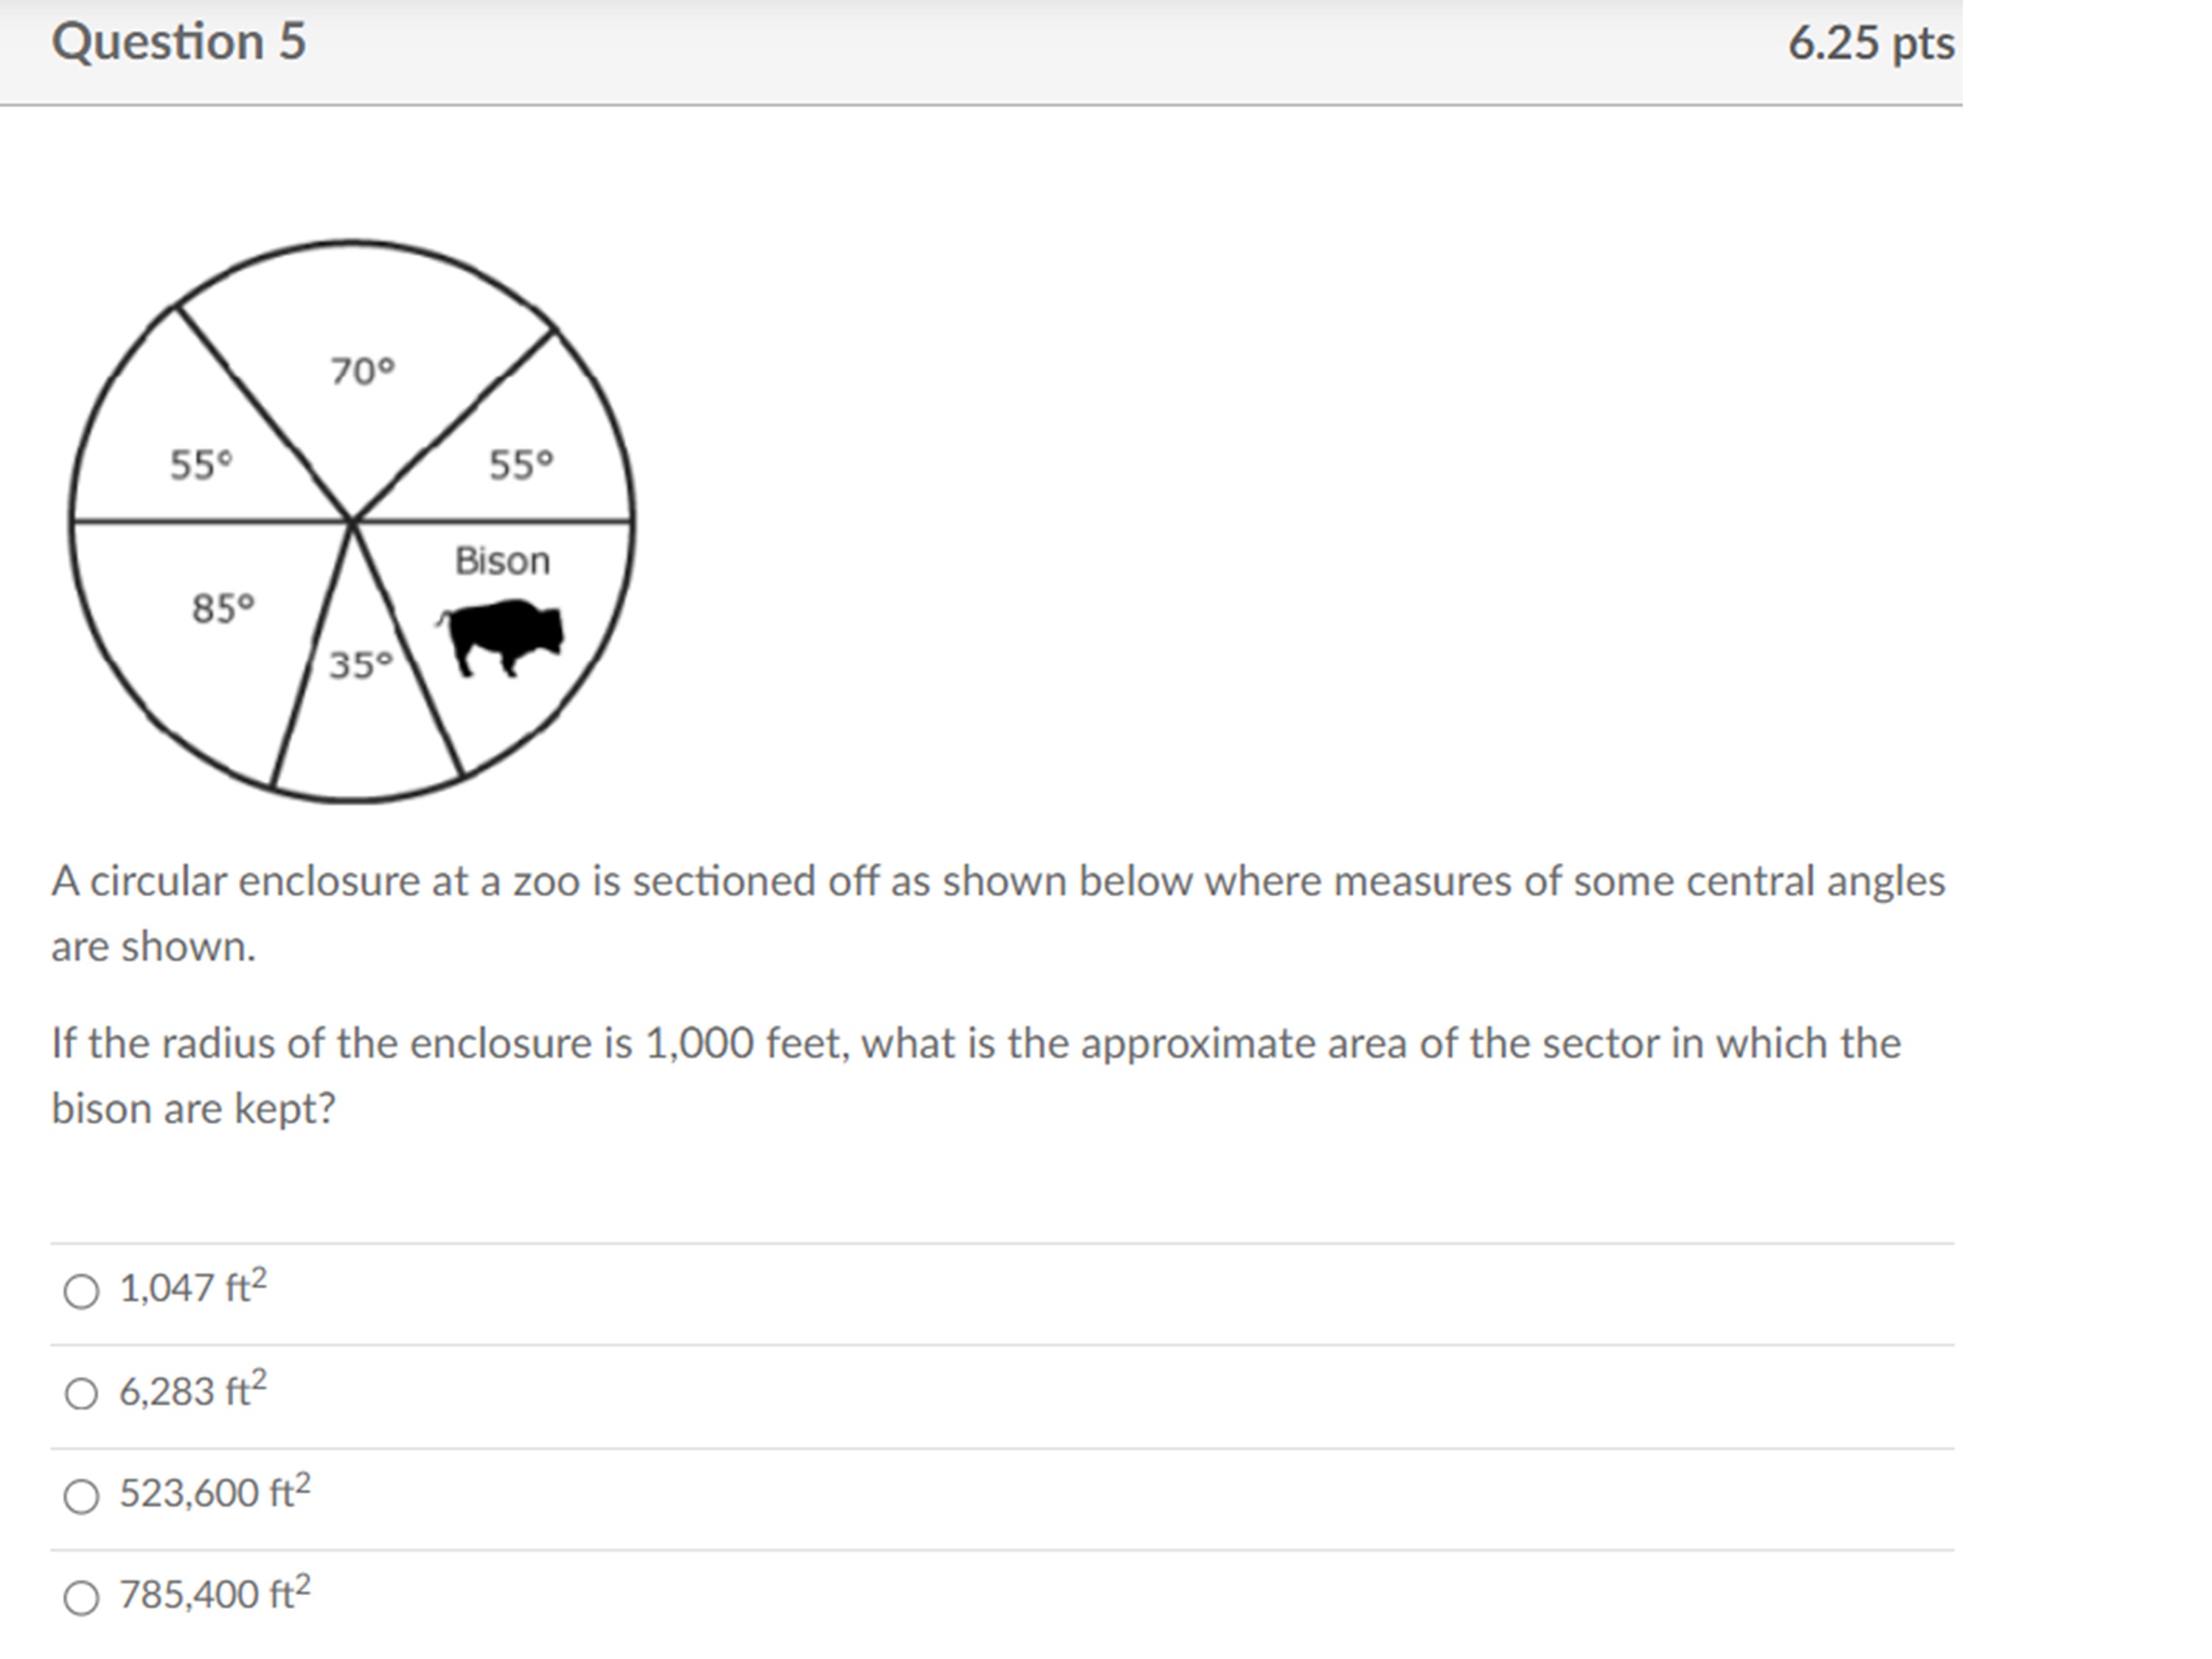Click the Bison sector label text
The image size is (2212, 1659).
click(504, 560)
